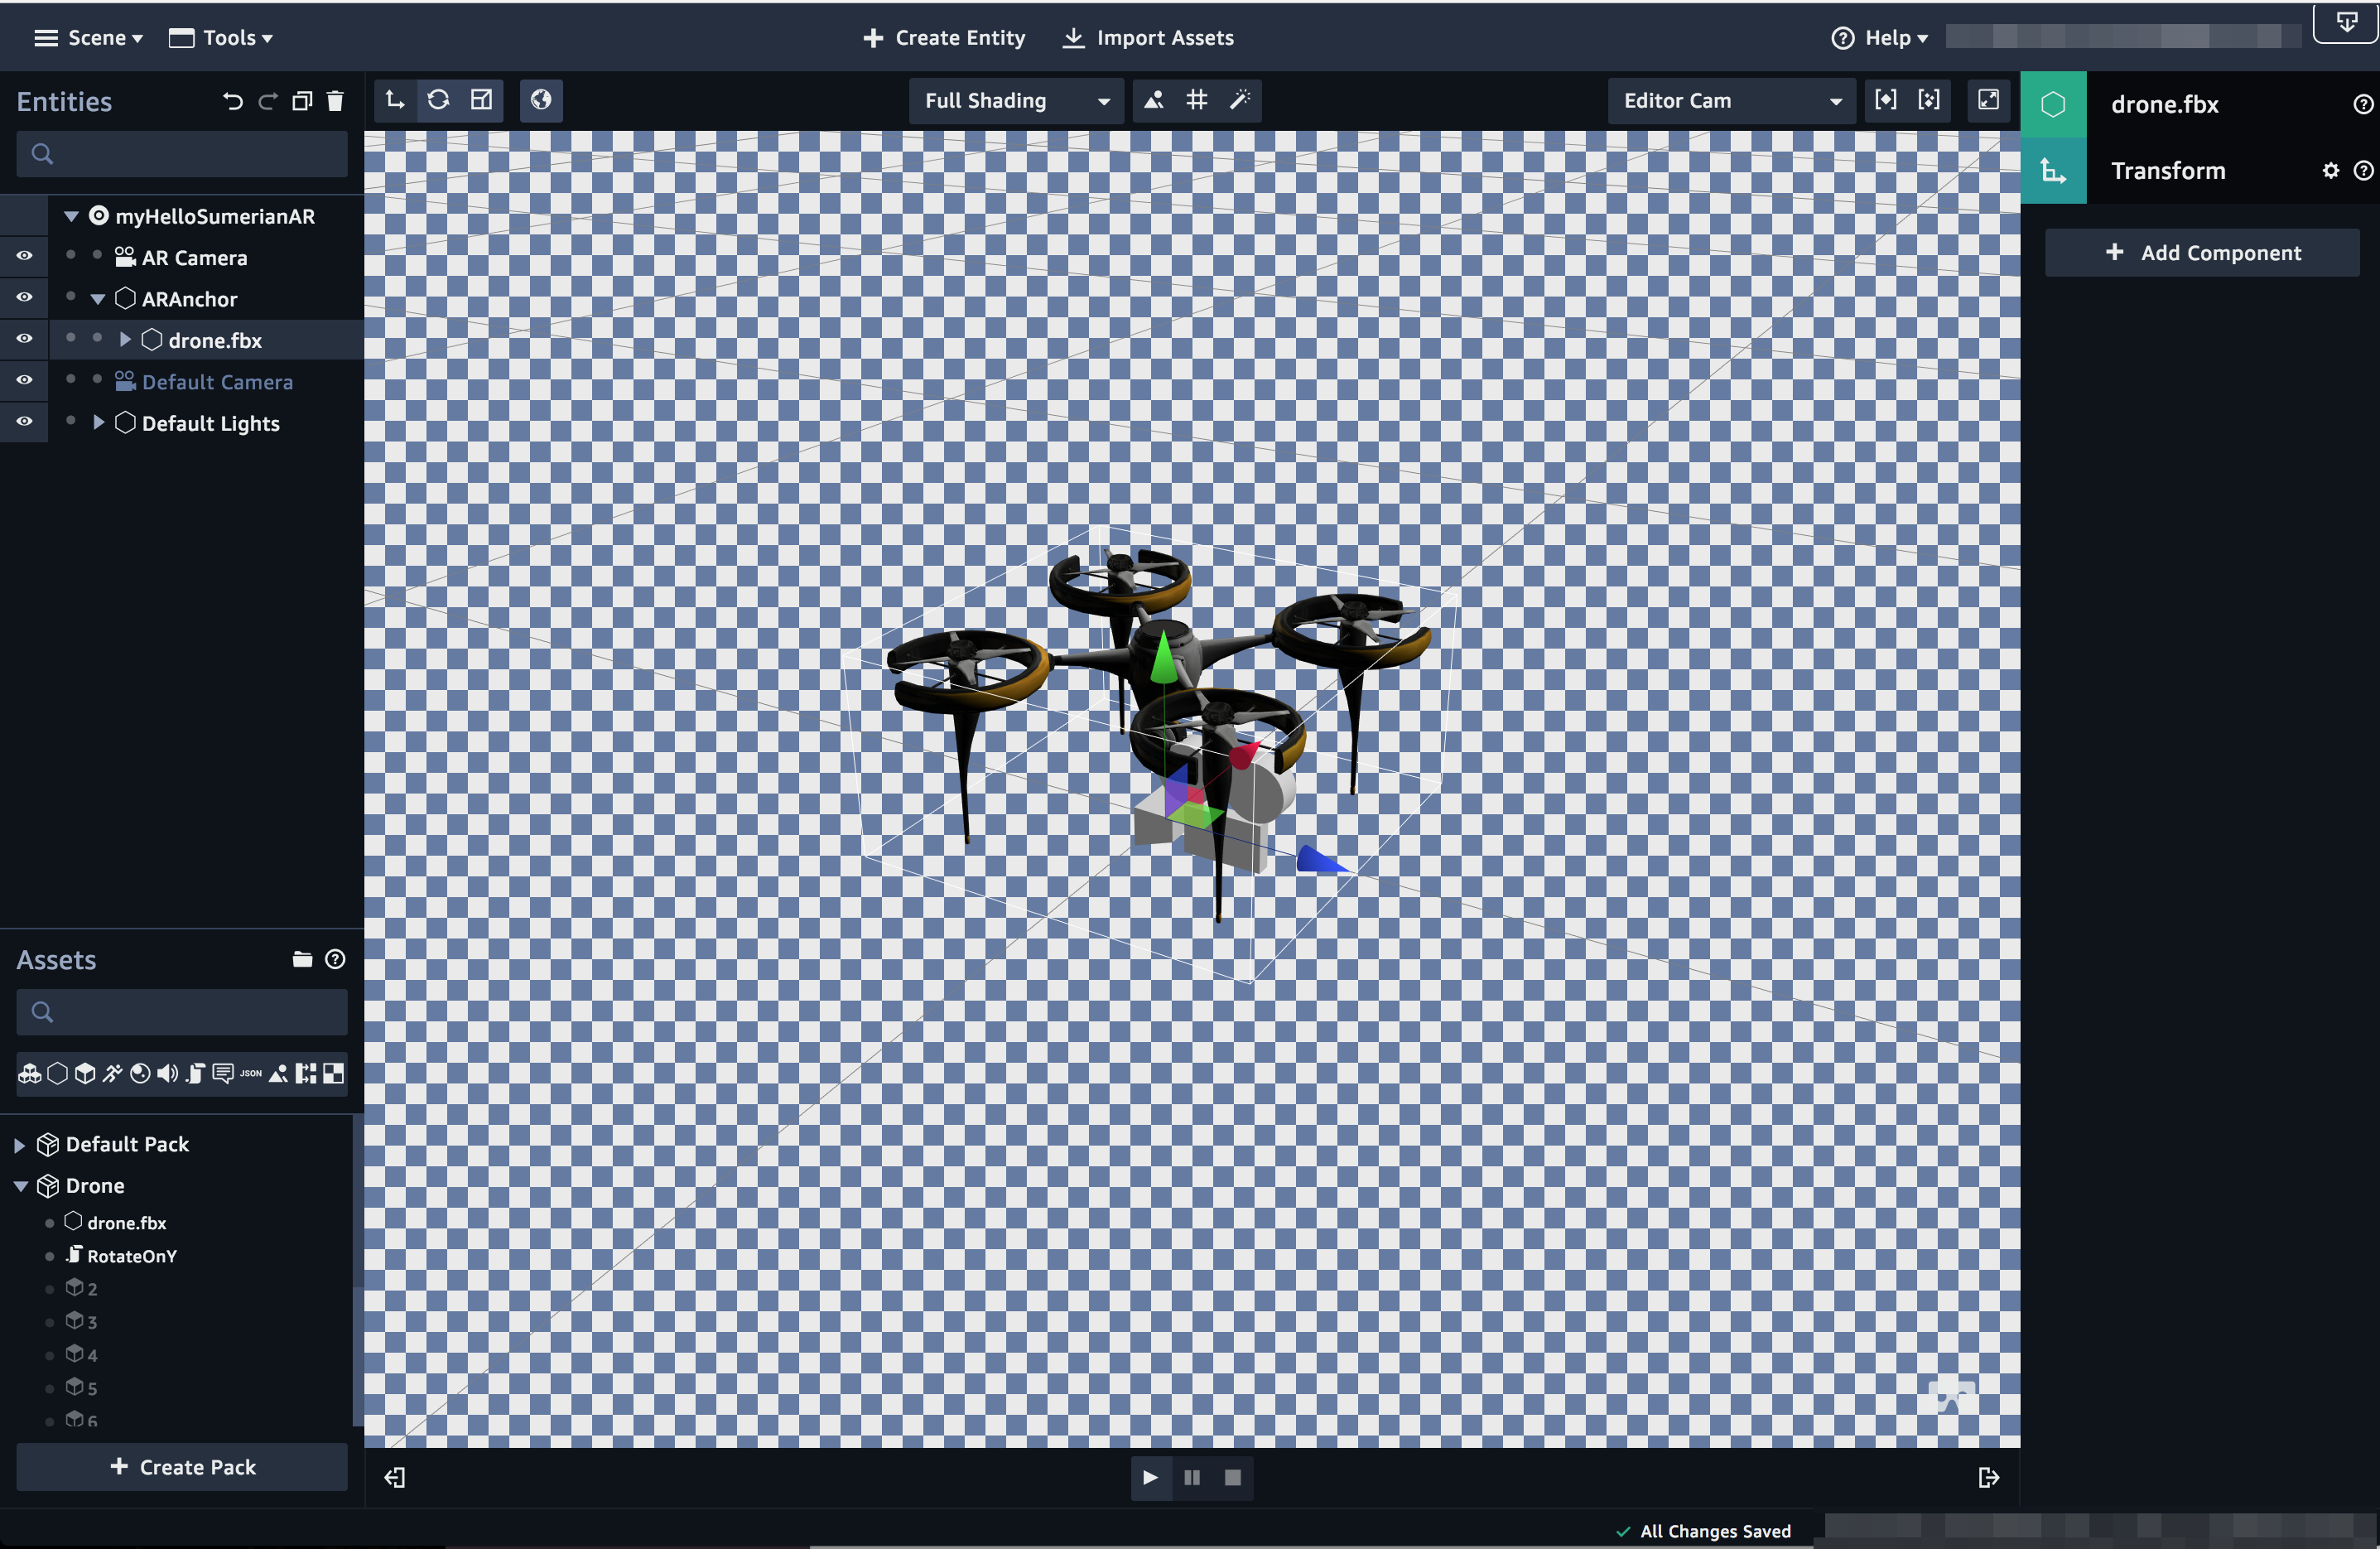Toggle visibility of ARCamera entity

point(24,257)
